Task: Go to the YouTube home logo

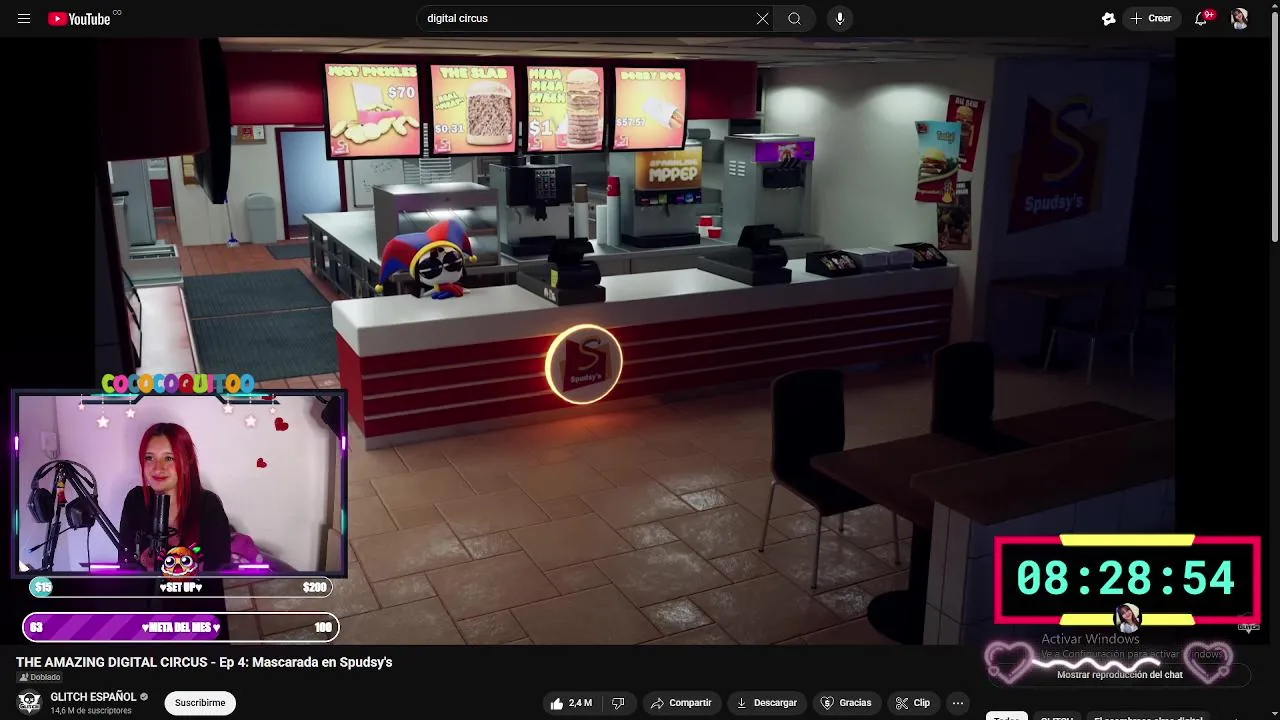Action: (x=79, y=19)
